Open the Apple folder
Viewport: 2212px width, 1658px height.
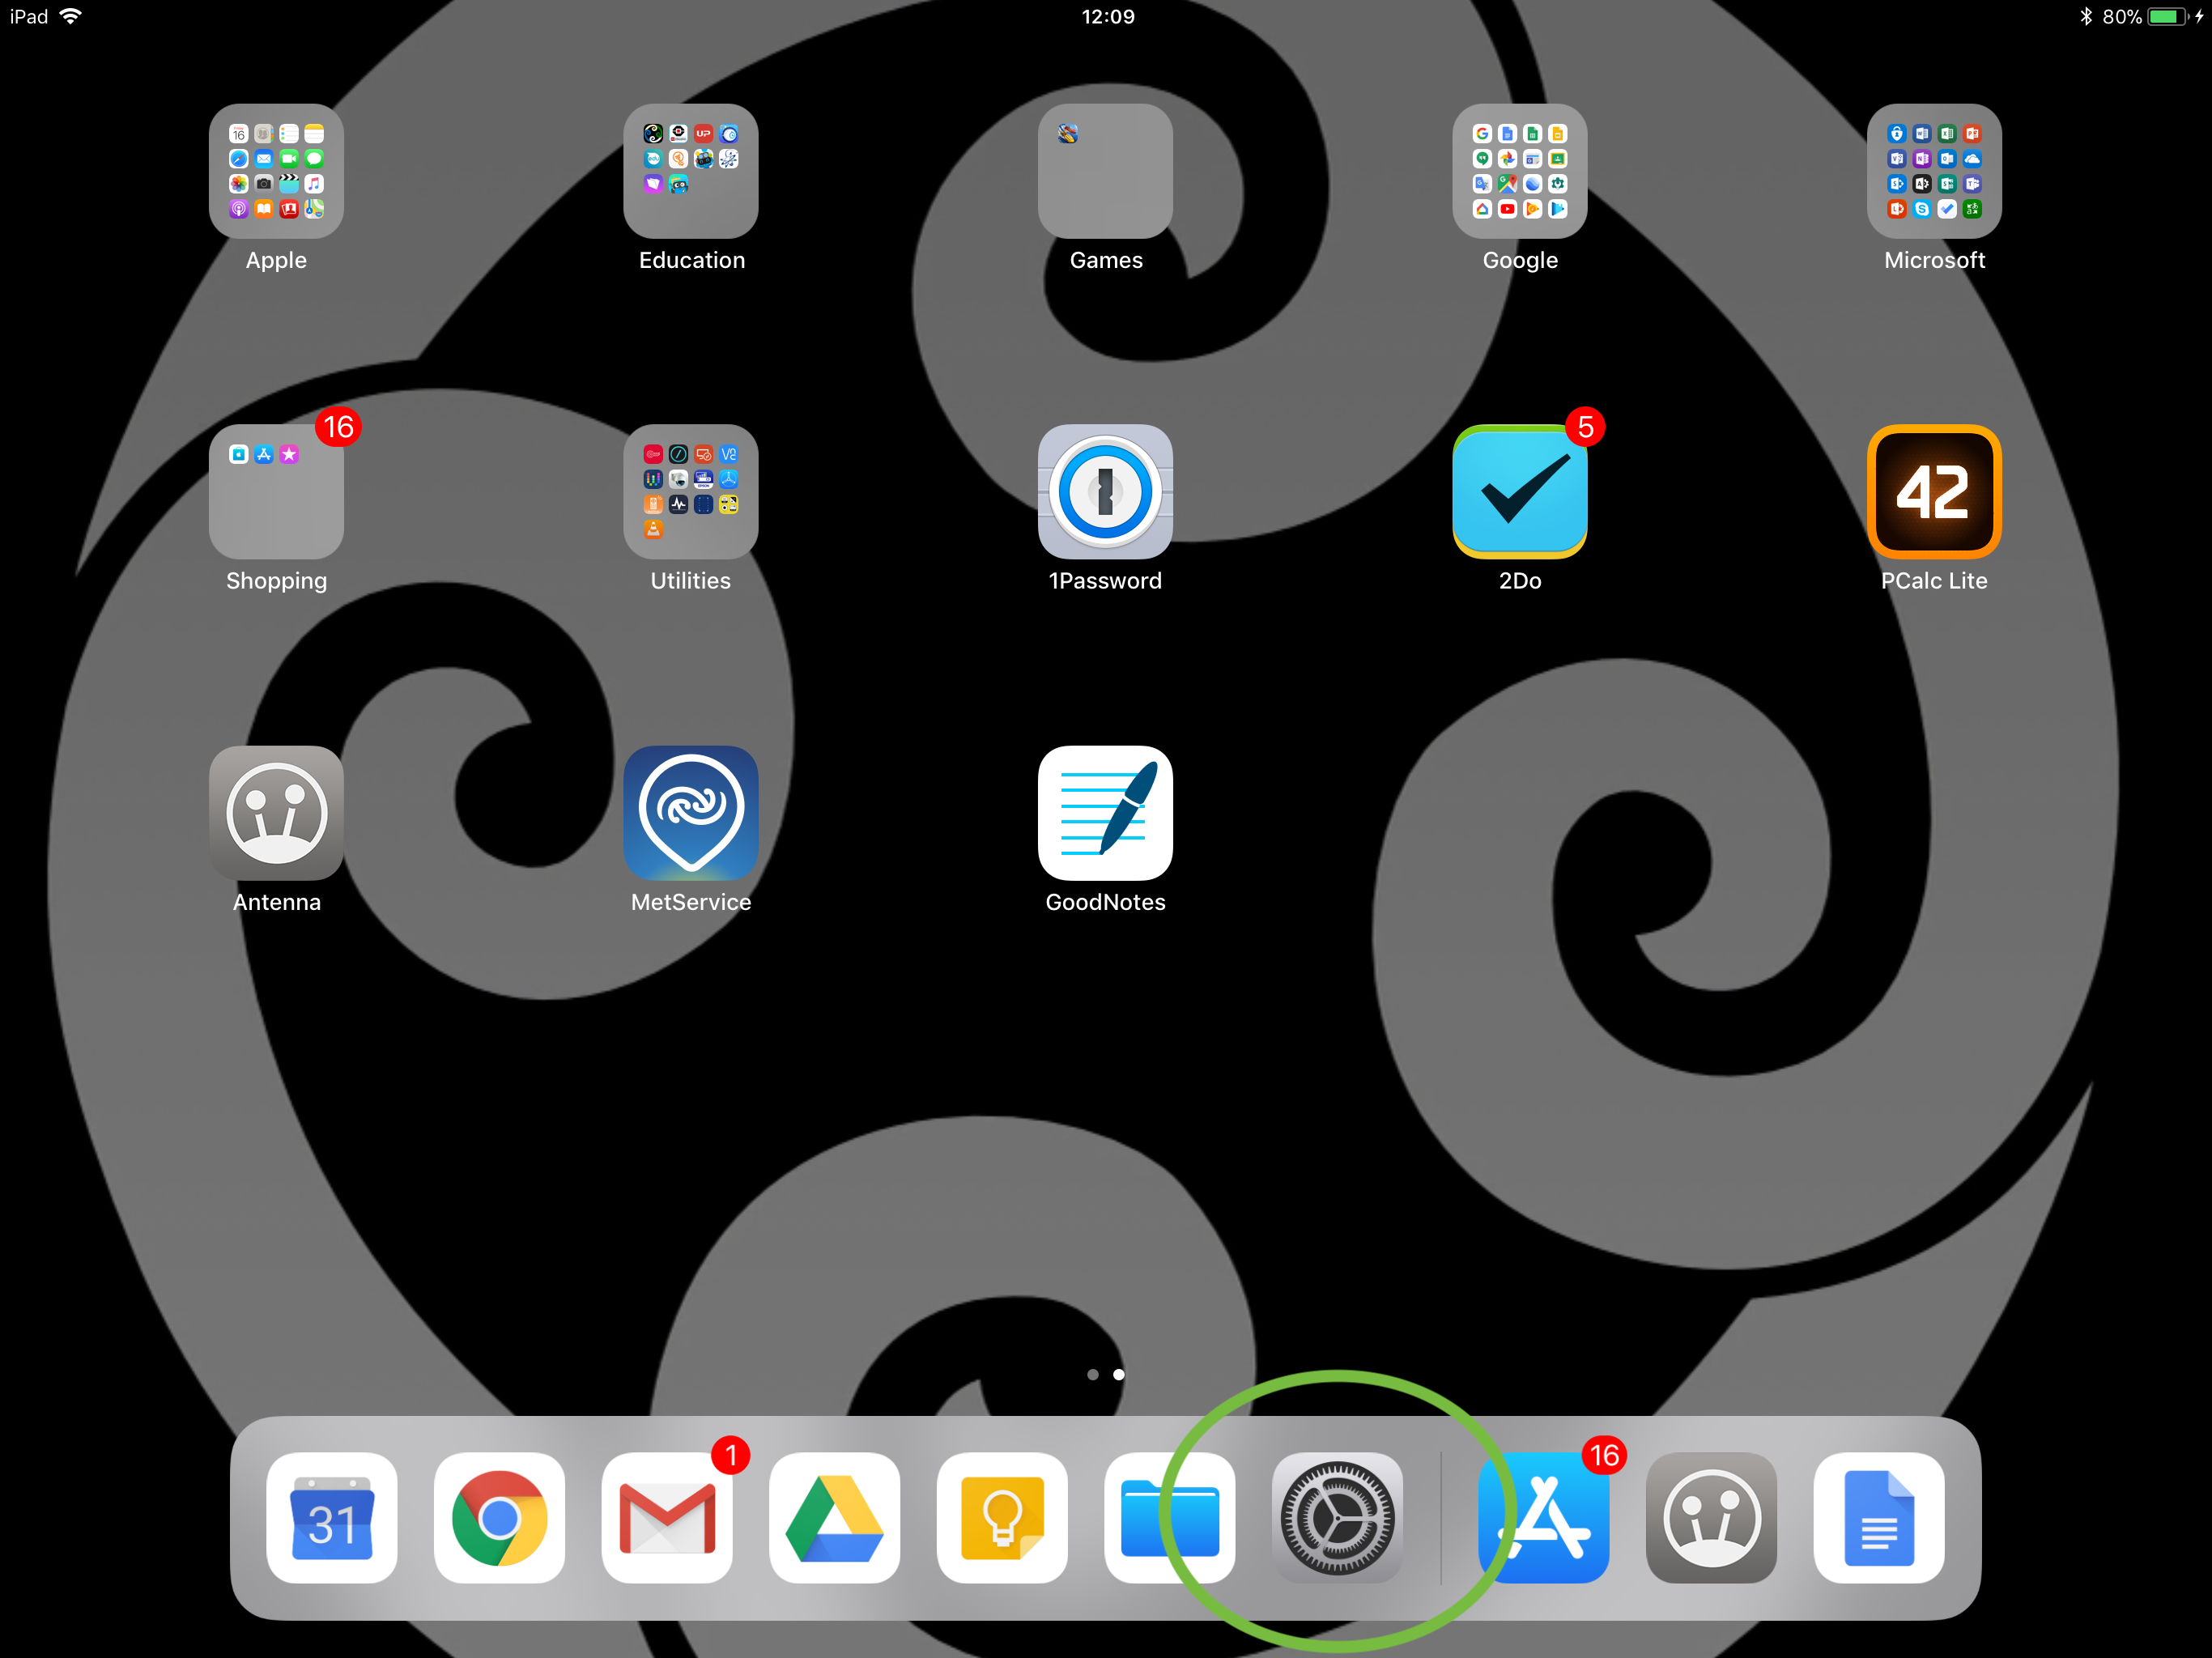click(276, 171)
